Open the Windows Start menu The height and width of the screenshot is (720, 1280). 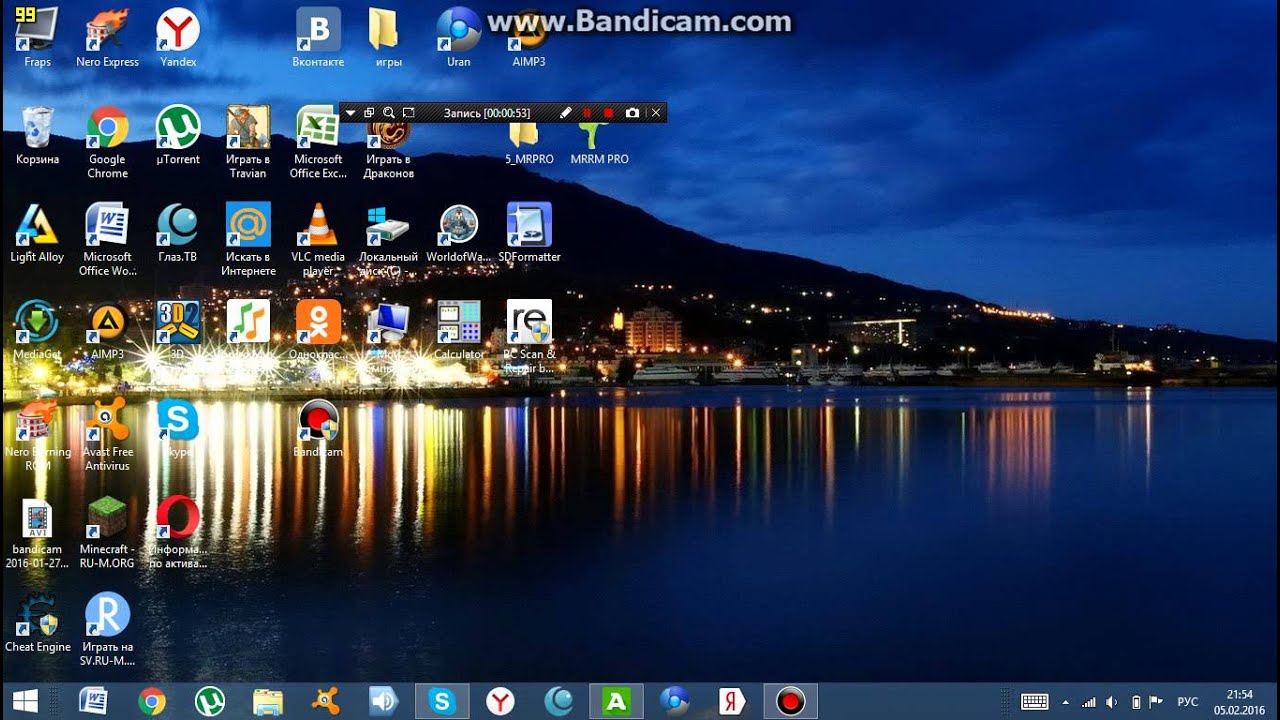coord(25,701)
